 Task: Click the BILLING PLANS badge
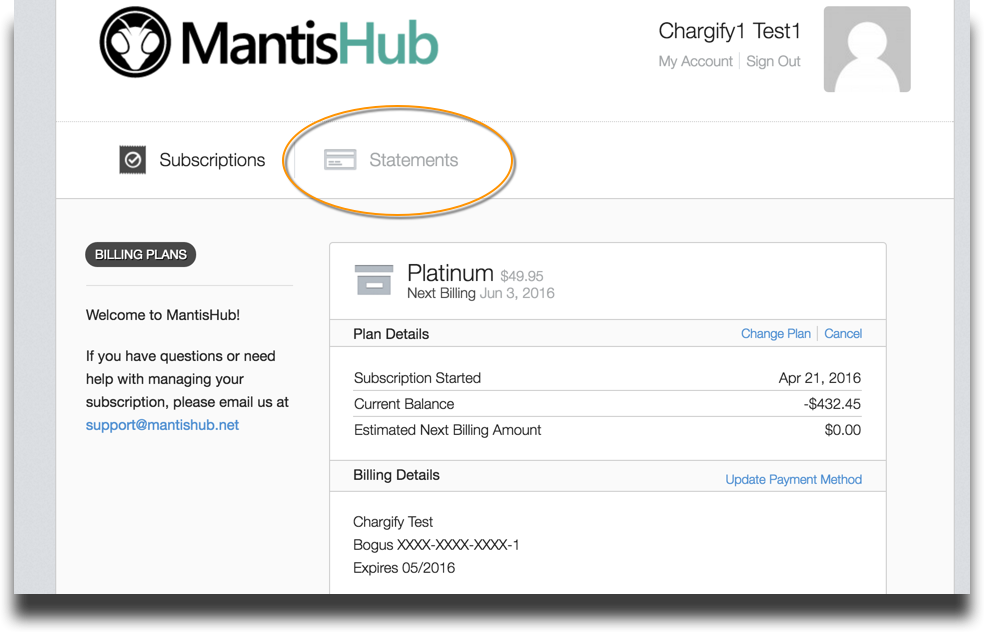coord(141,255)
